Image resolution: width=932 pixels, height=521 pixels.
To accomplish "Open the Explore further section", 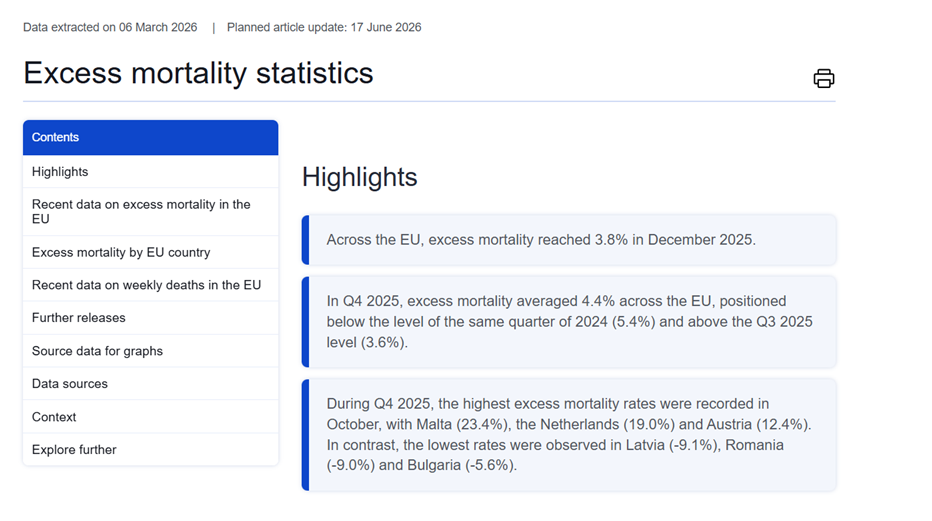I will [74, 450].
